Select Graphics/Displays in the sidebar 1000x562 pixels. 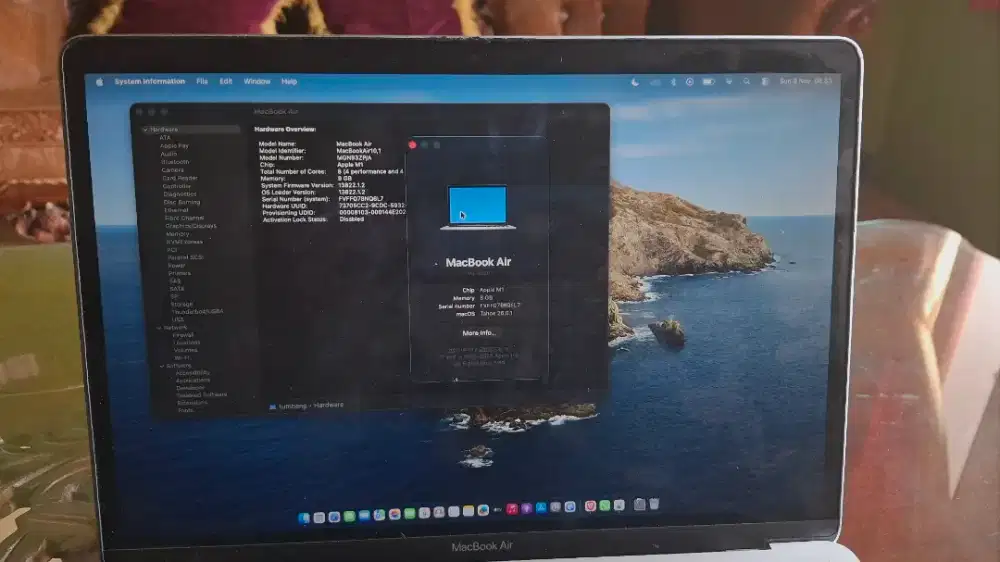tap(191, 226)
